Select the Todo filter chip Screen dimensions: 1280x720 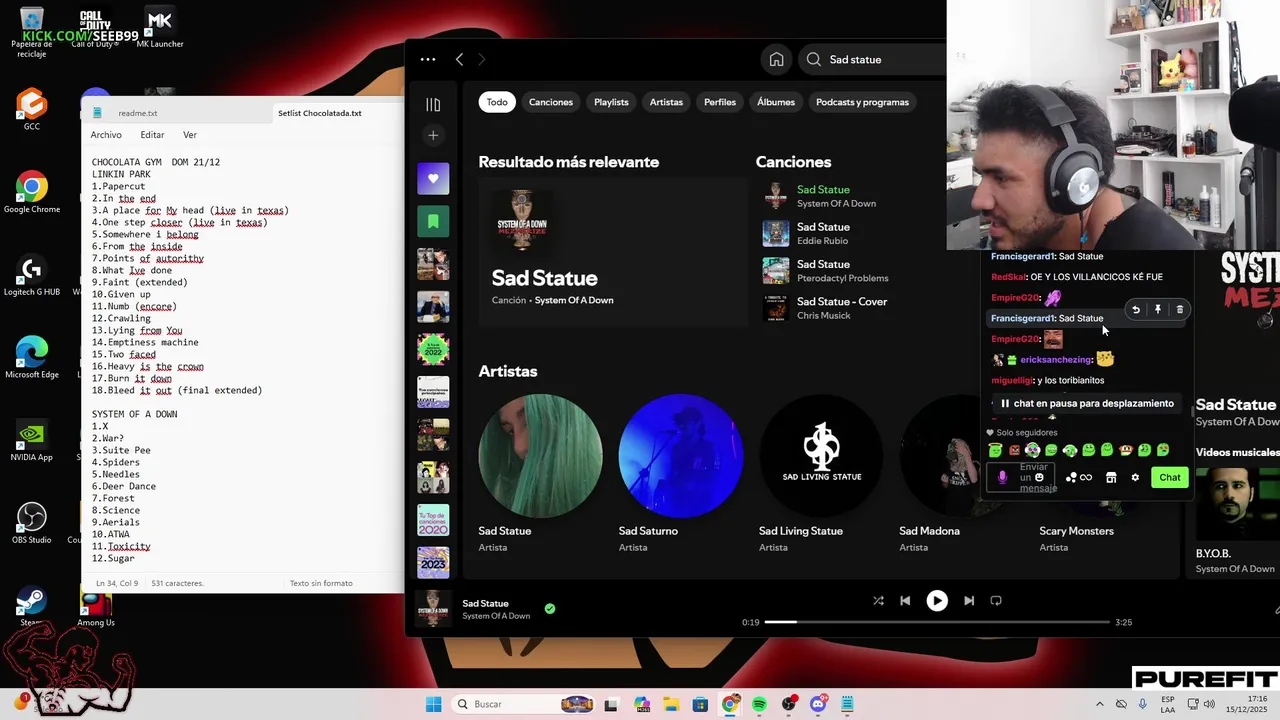coord(497,102)
